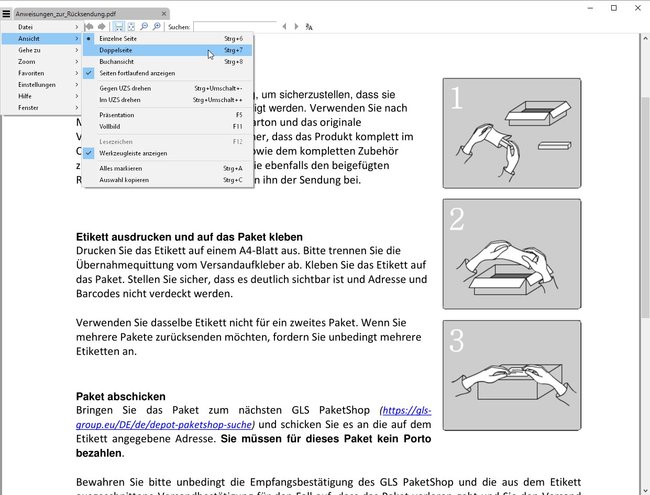Maximize the PDF viewer window
The width and height of the screenshot is (650, 495).
coord(614,8)
